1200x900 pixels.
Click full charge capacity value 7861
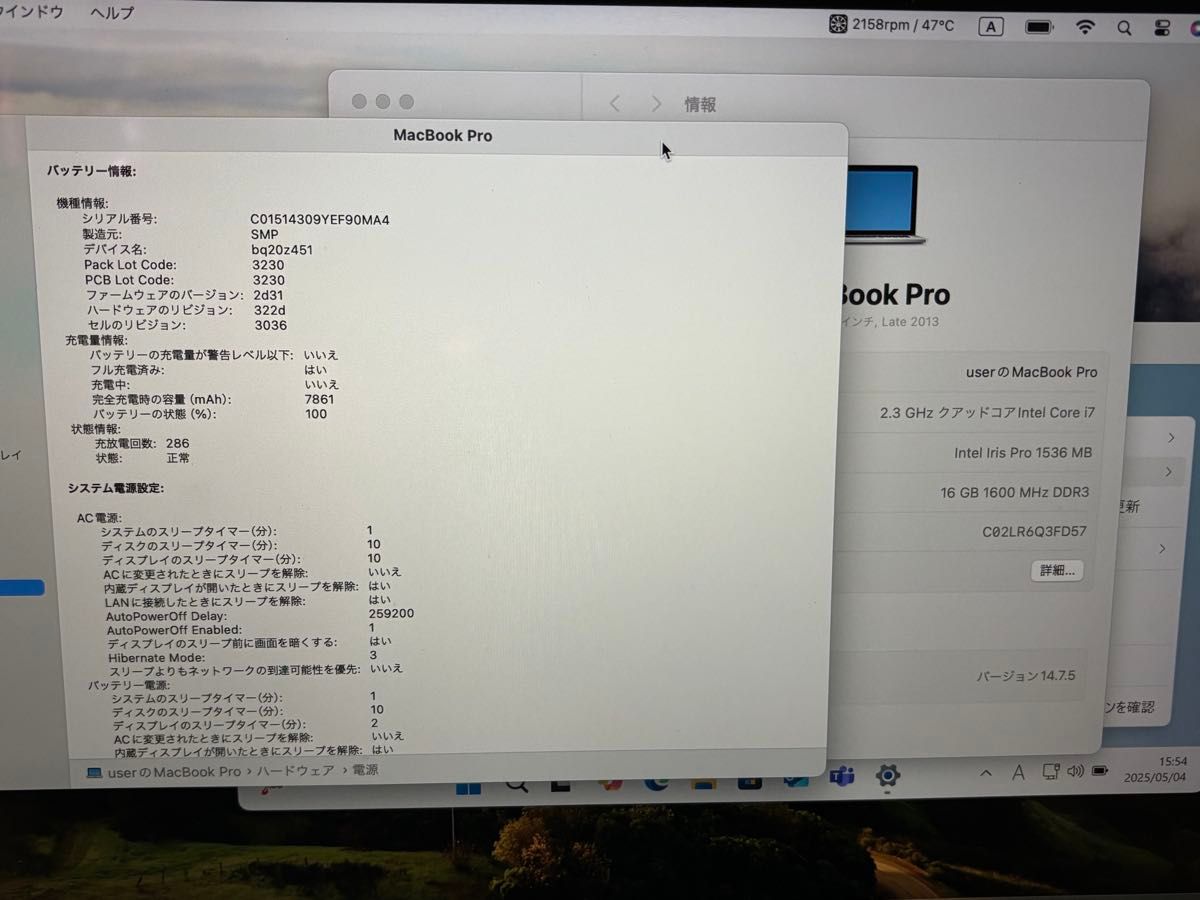(319, 399)
